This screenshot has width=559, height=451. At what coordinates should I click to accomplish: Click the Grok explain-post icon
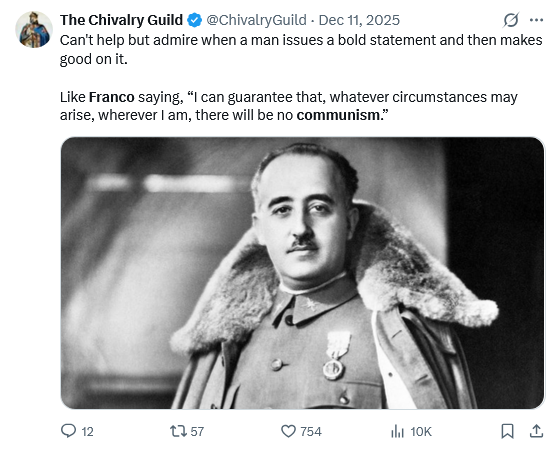pos(511,20)
